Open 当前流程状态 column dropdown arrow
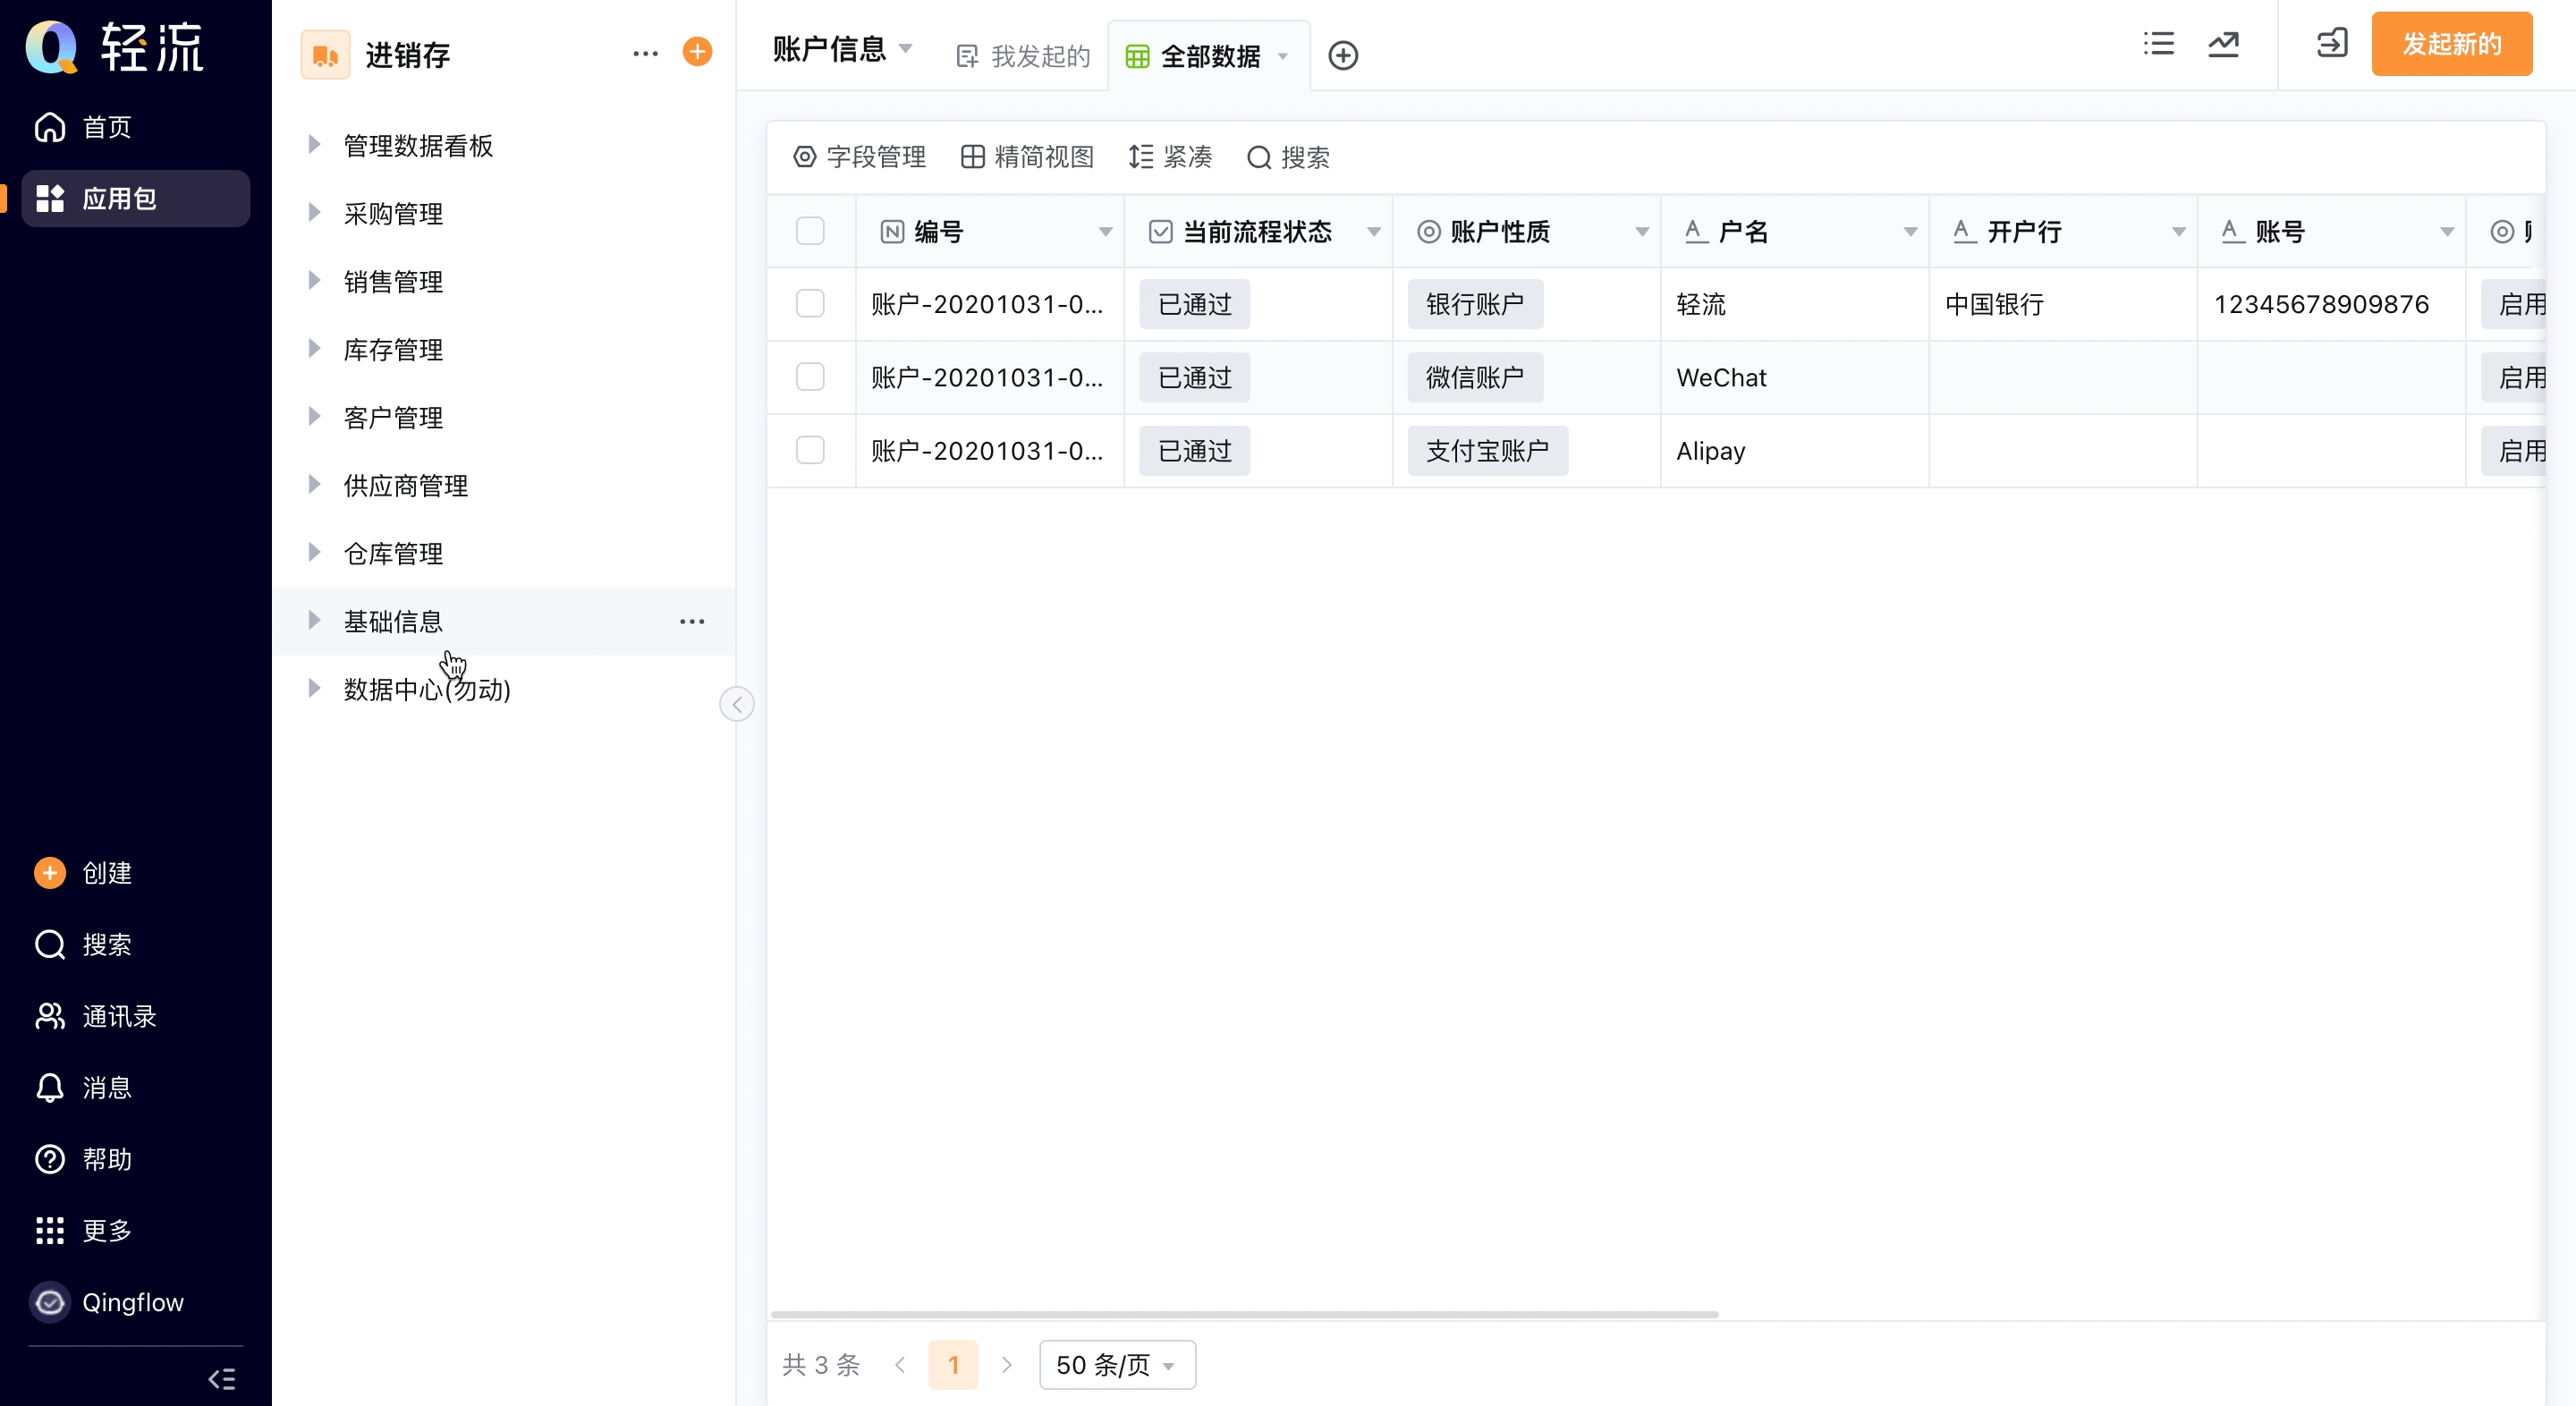Screen dimensions: 2576x1406 [x=1374, y=232]
